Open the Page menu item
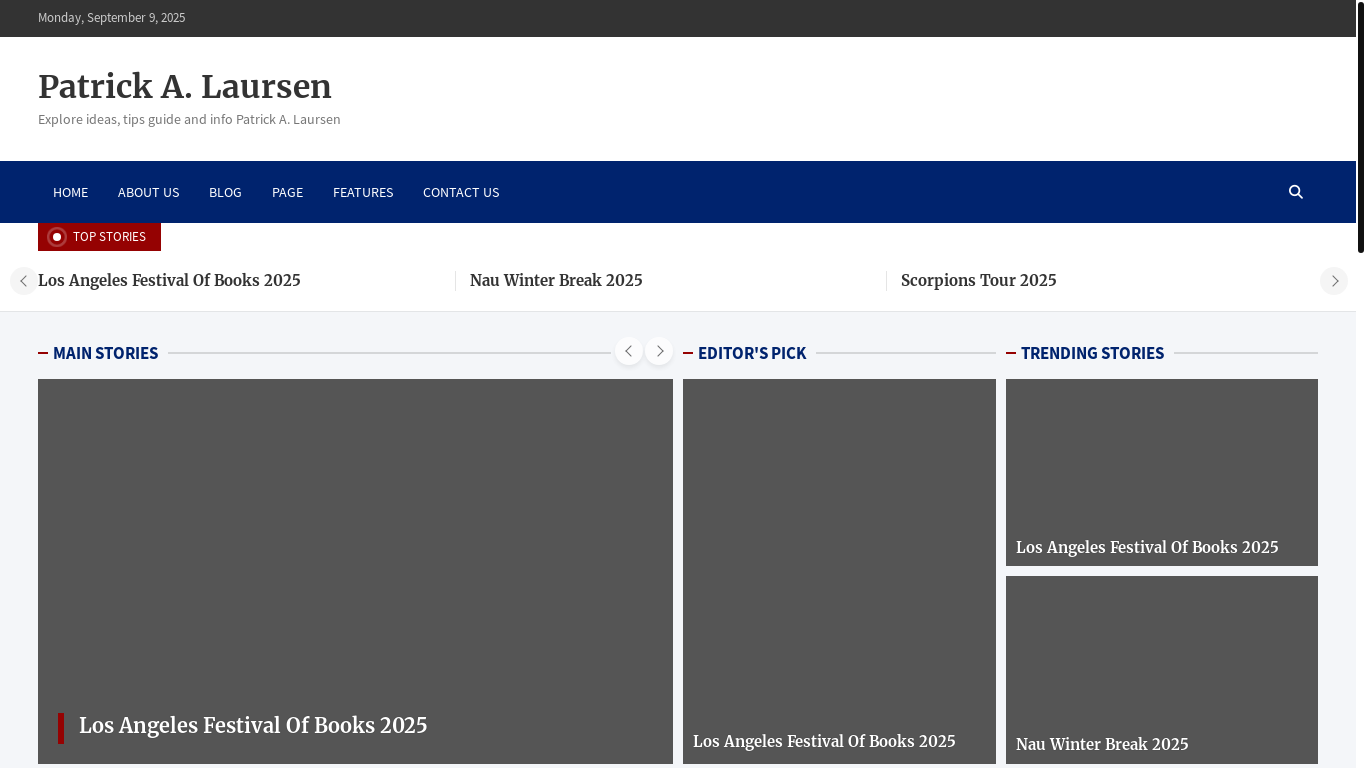The image size is (1366, 768). pyautogui.click(x=287, y=192)
